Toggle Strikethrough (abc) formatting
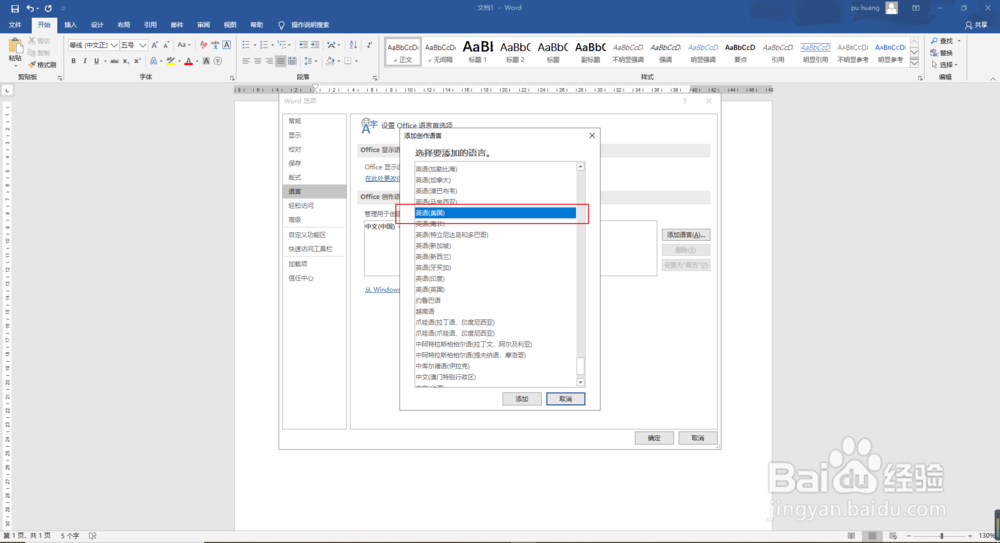Image resolution: width=1000 pixels, height=543 pixels. [114, 61]
